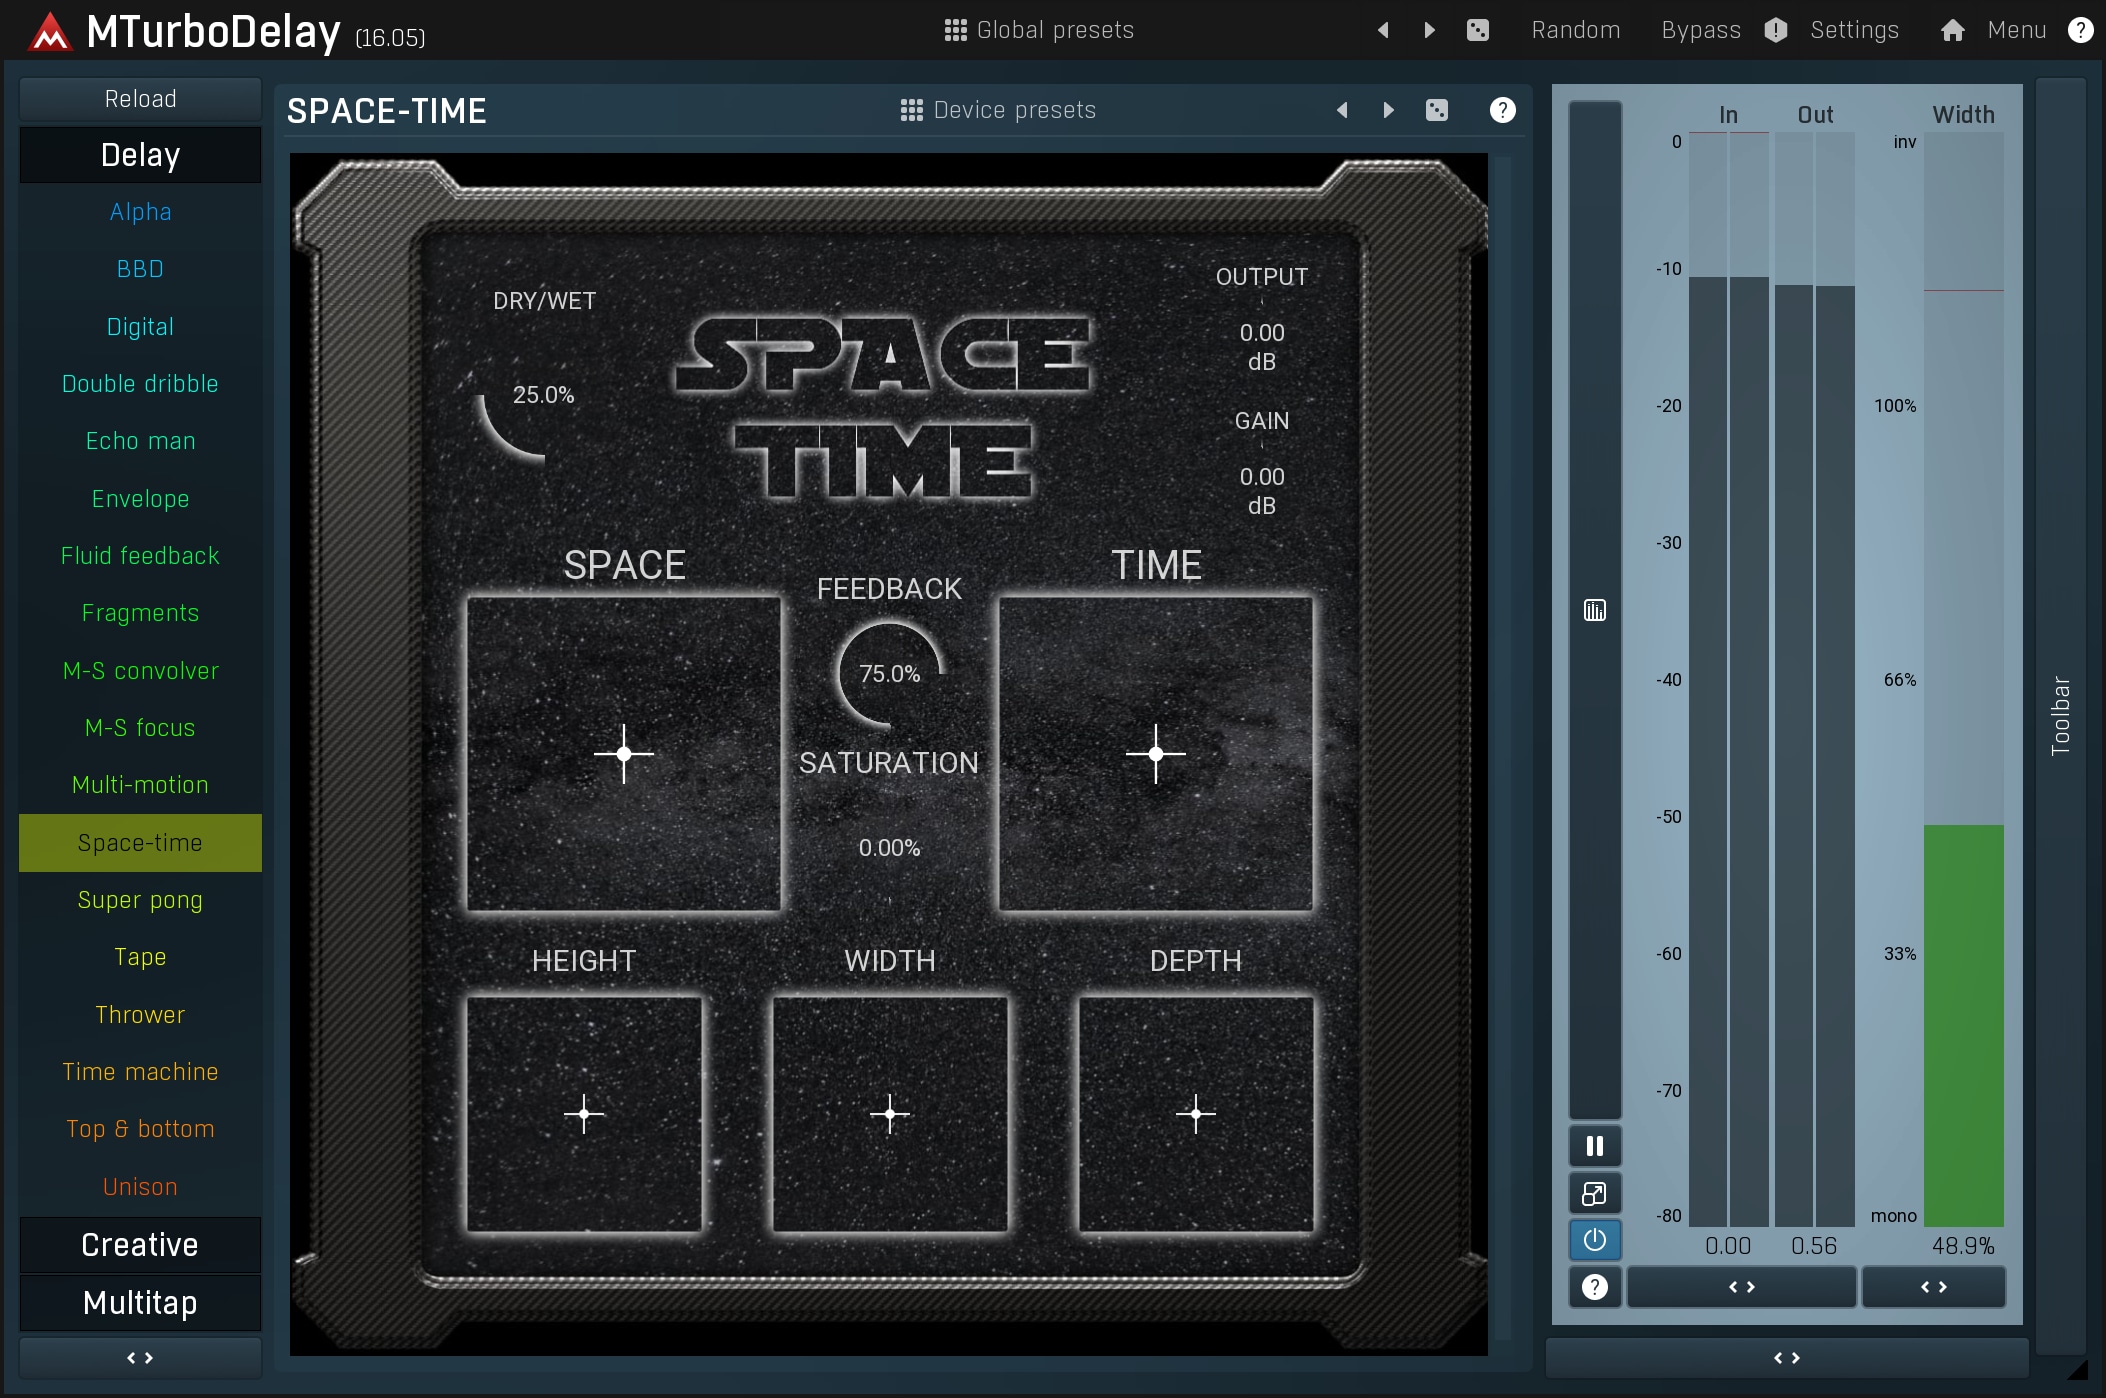
Task: Click the global random dice icon
Action: click(x=1477, y=30)
